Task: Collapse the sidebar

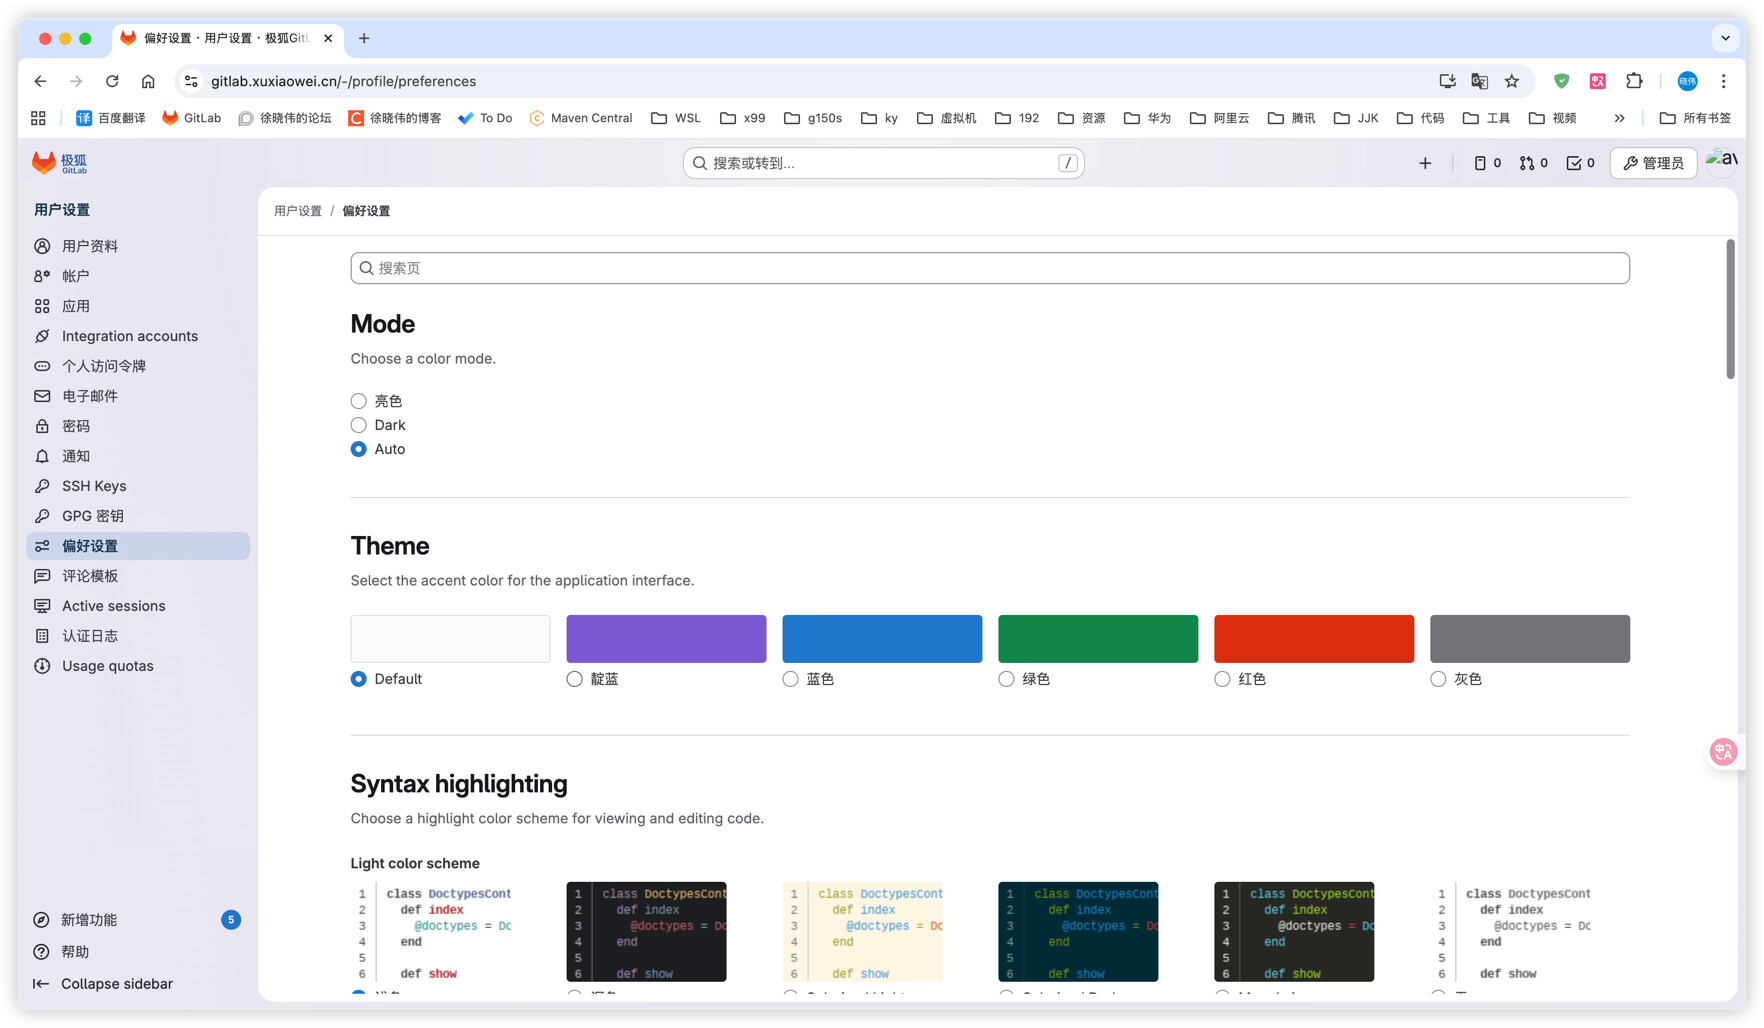Action: pos(116,984)
